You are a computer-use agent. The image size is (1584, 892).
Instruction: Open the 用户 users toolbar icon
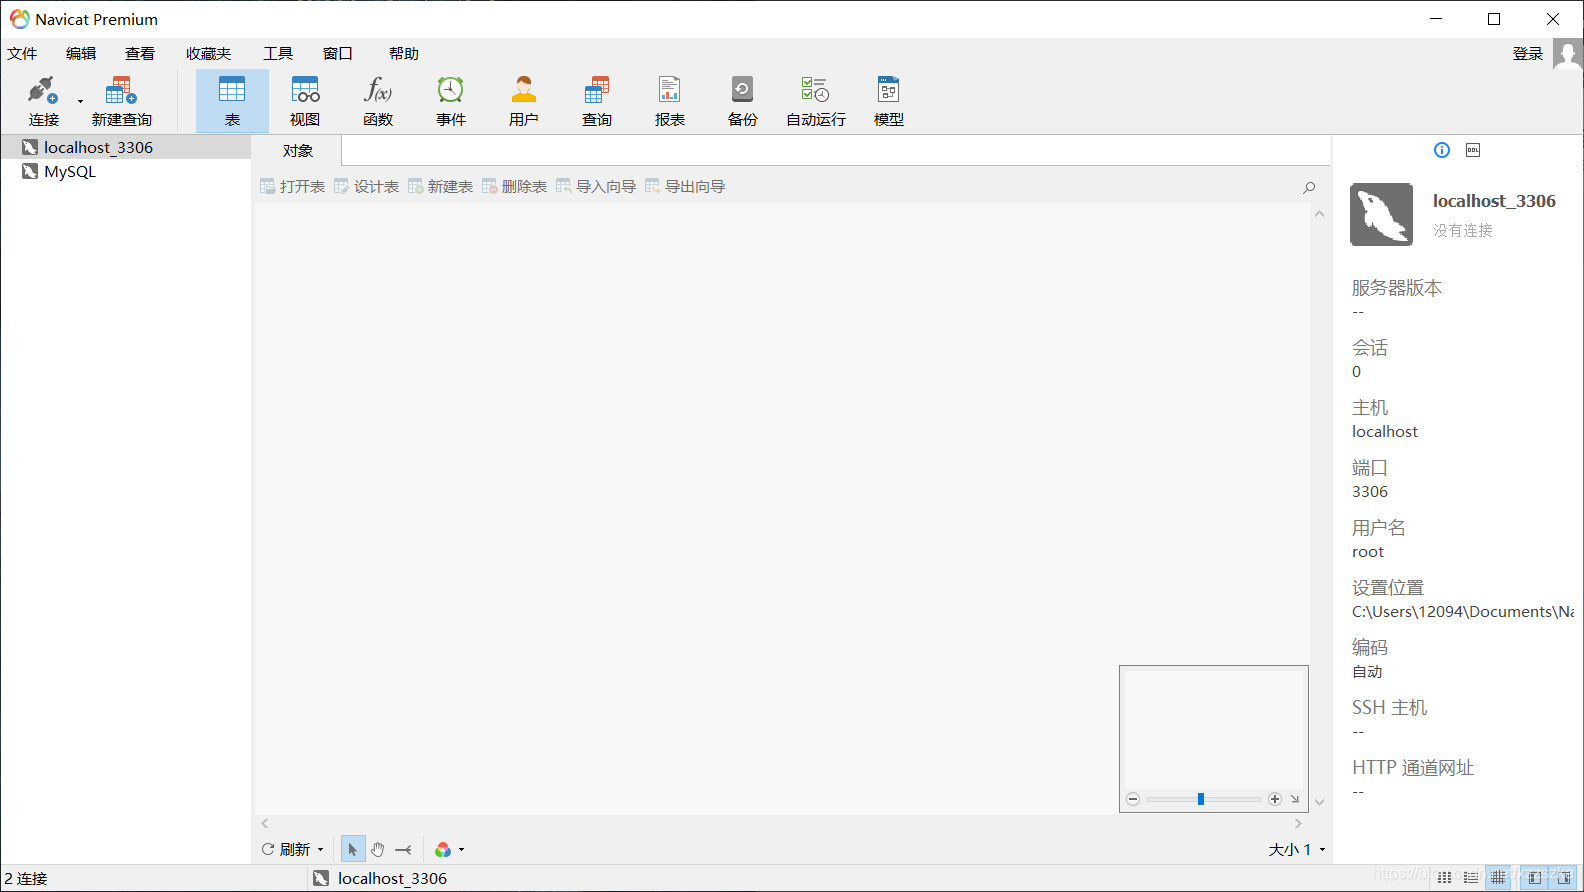coord(524,101)
